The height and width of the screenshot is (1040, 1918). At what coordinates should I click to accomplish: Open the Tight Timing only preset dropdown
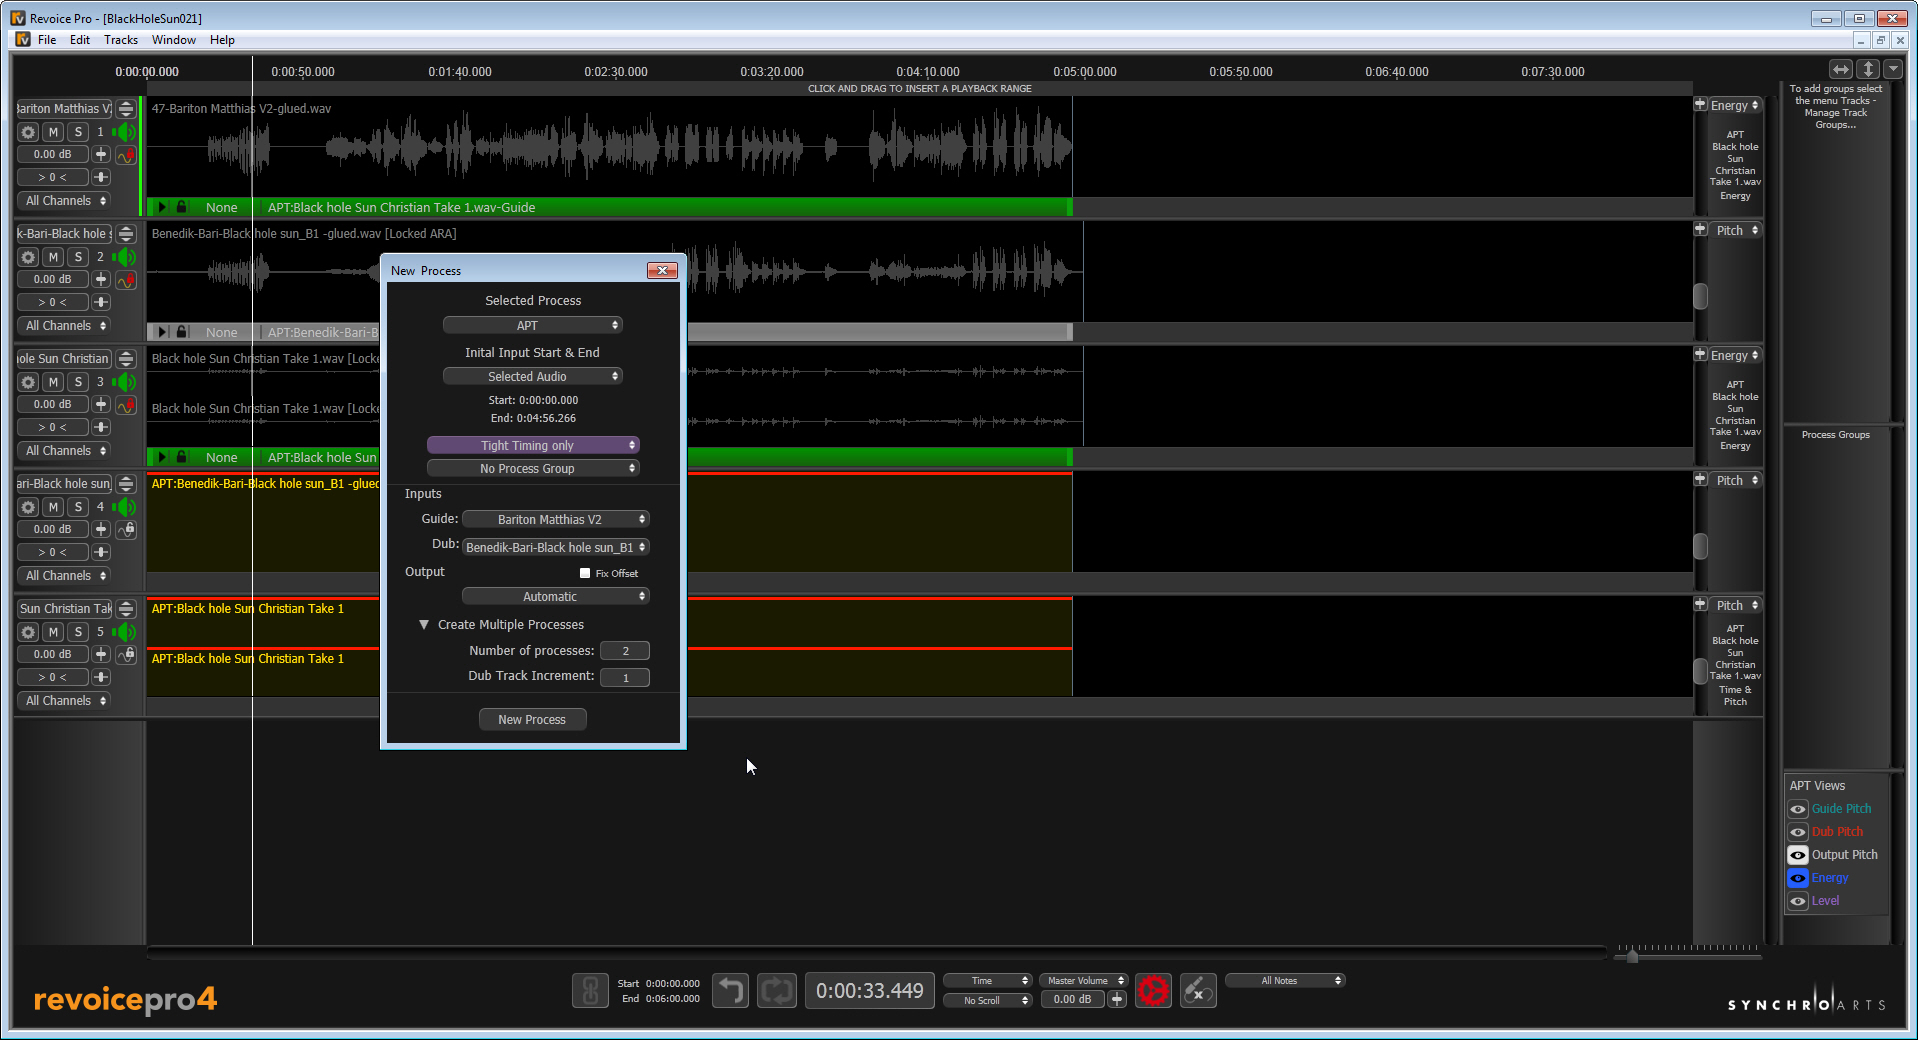533,445
